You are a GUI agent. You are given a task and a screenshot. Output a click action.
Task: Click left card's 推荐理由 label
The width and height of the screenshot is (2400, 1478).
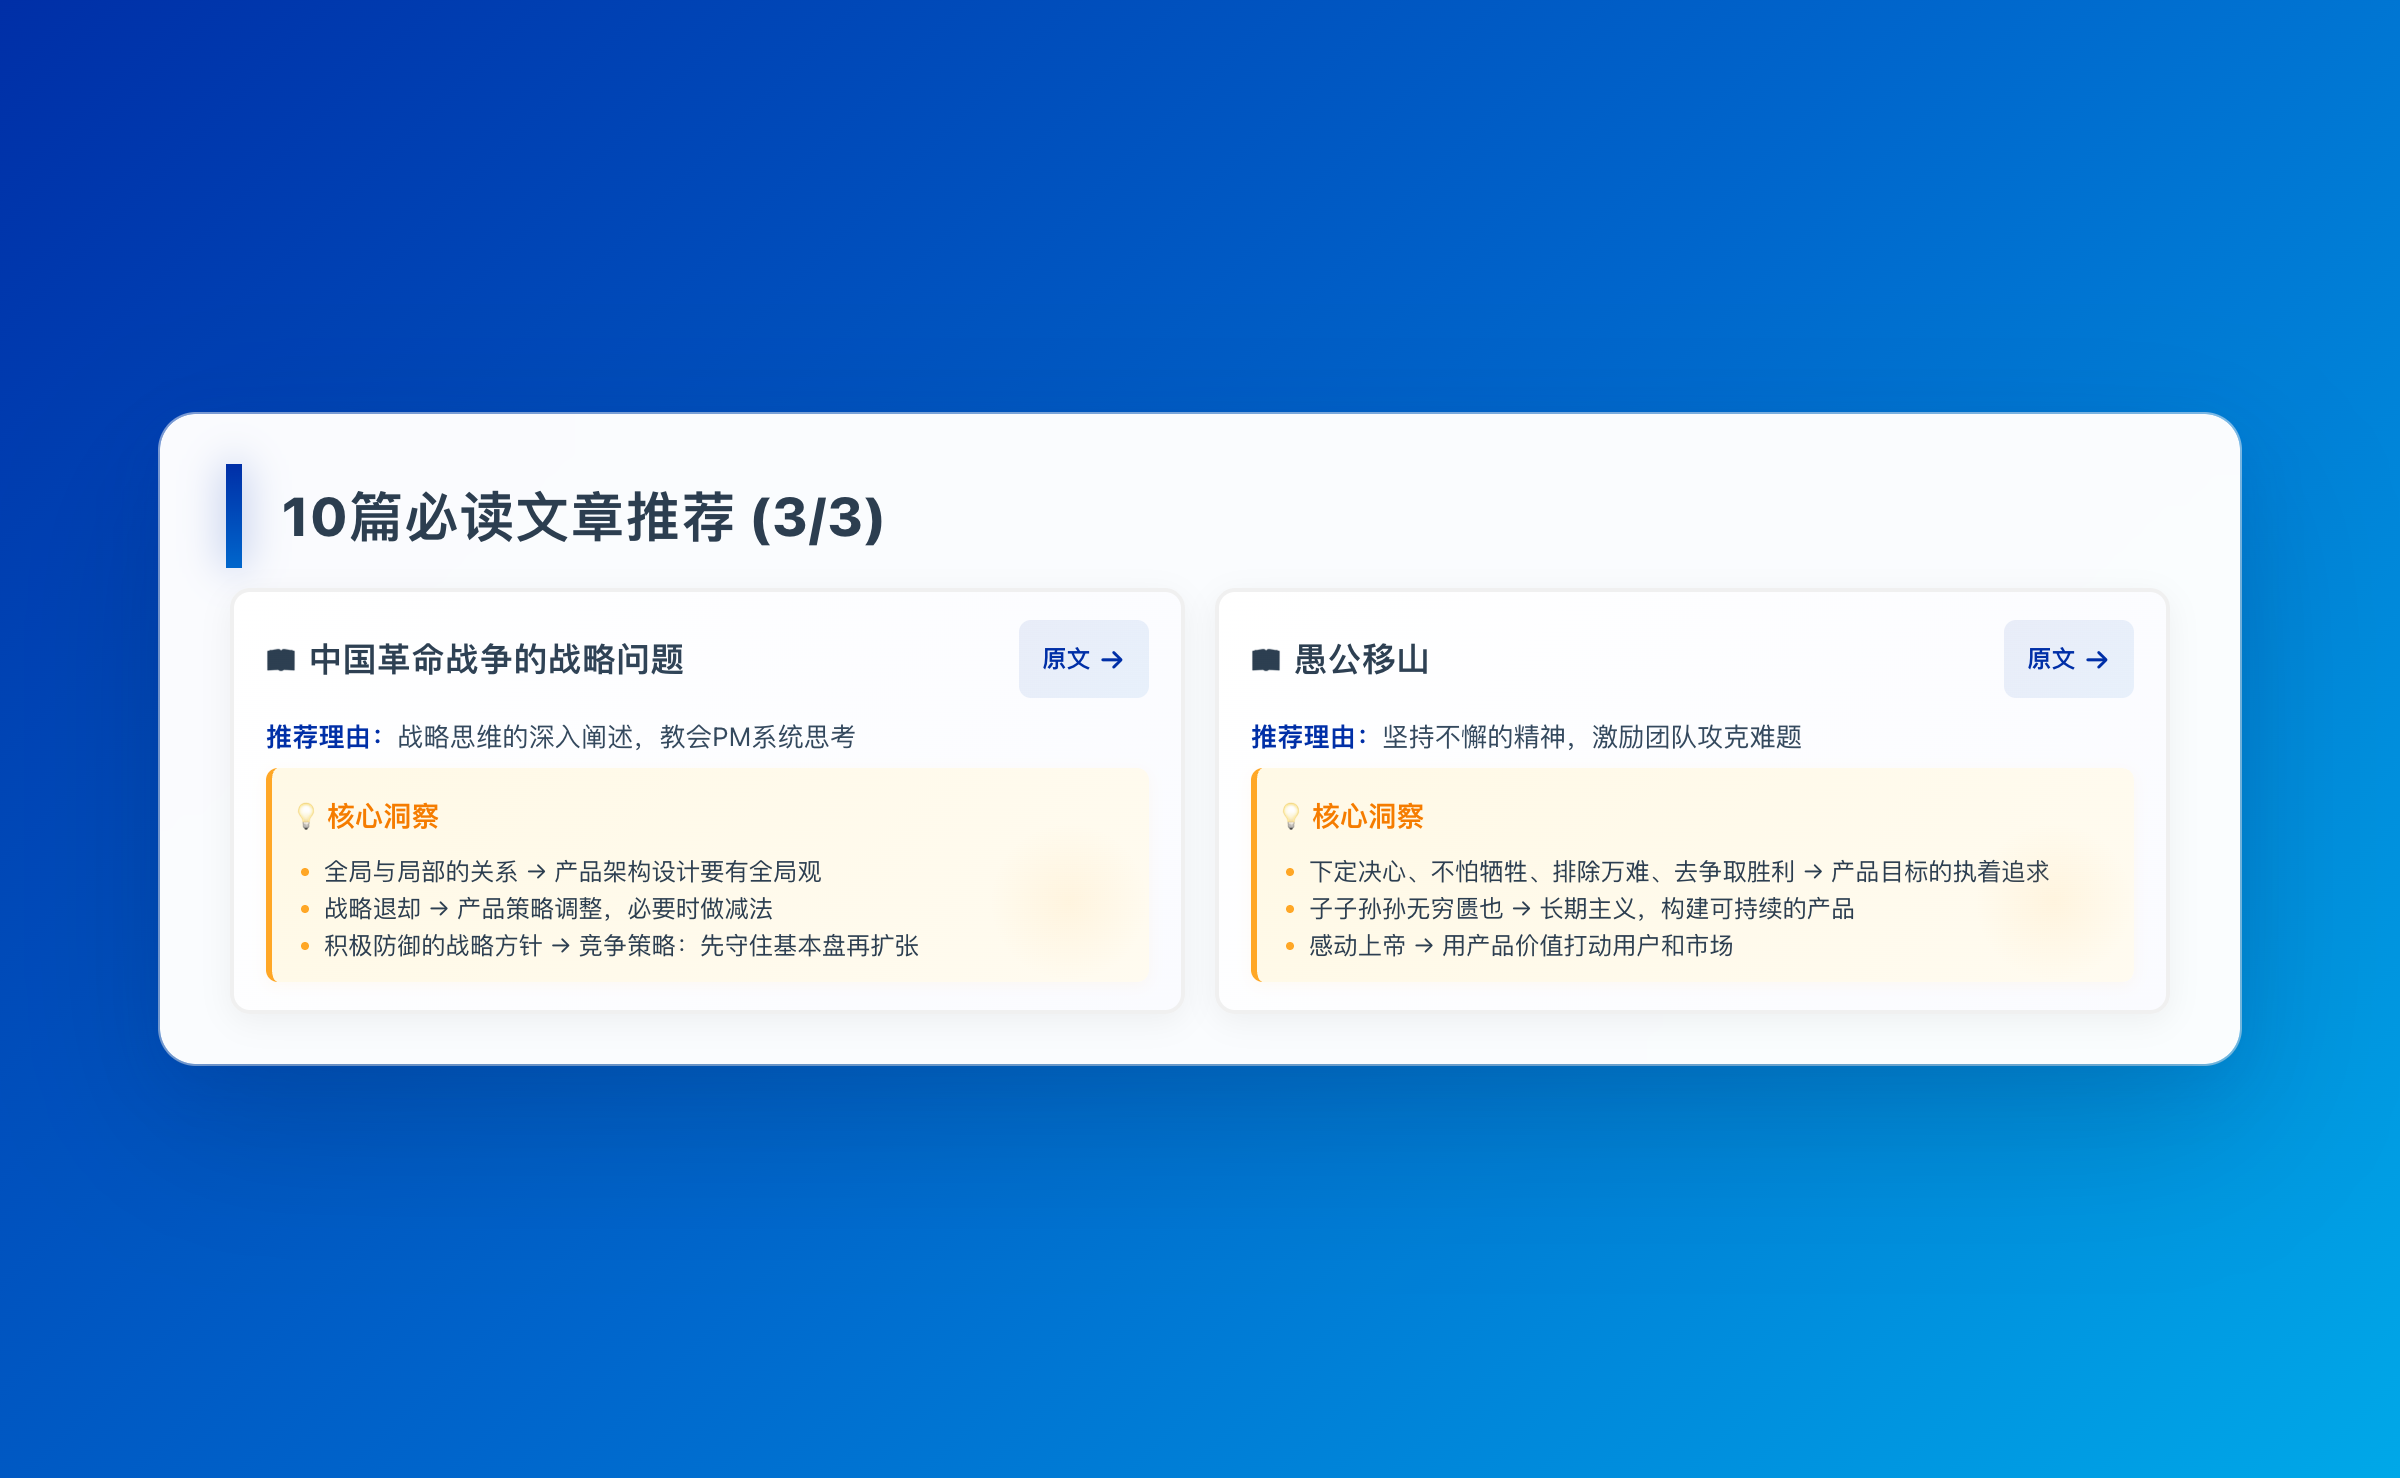322,738
